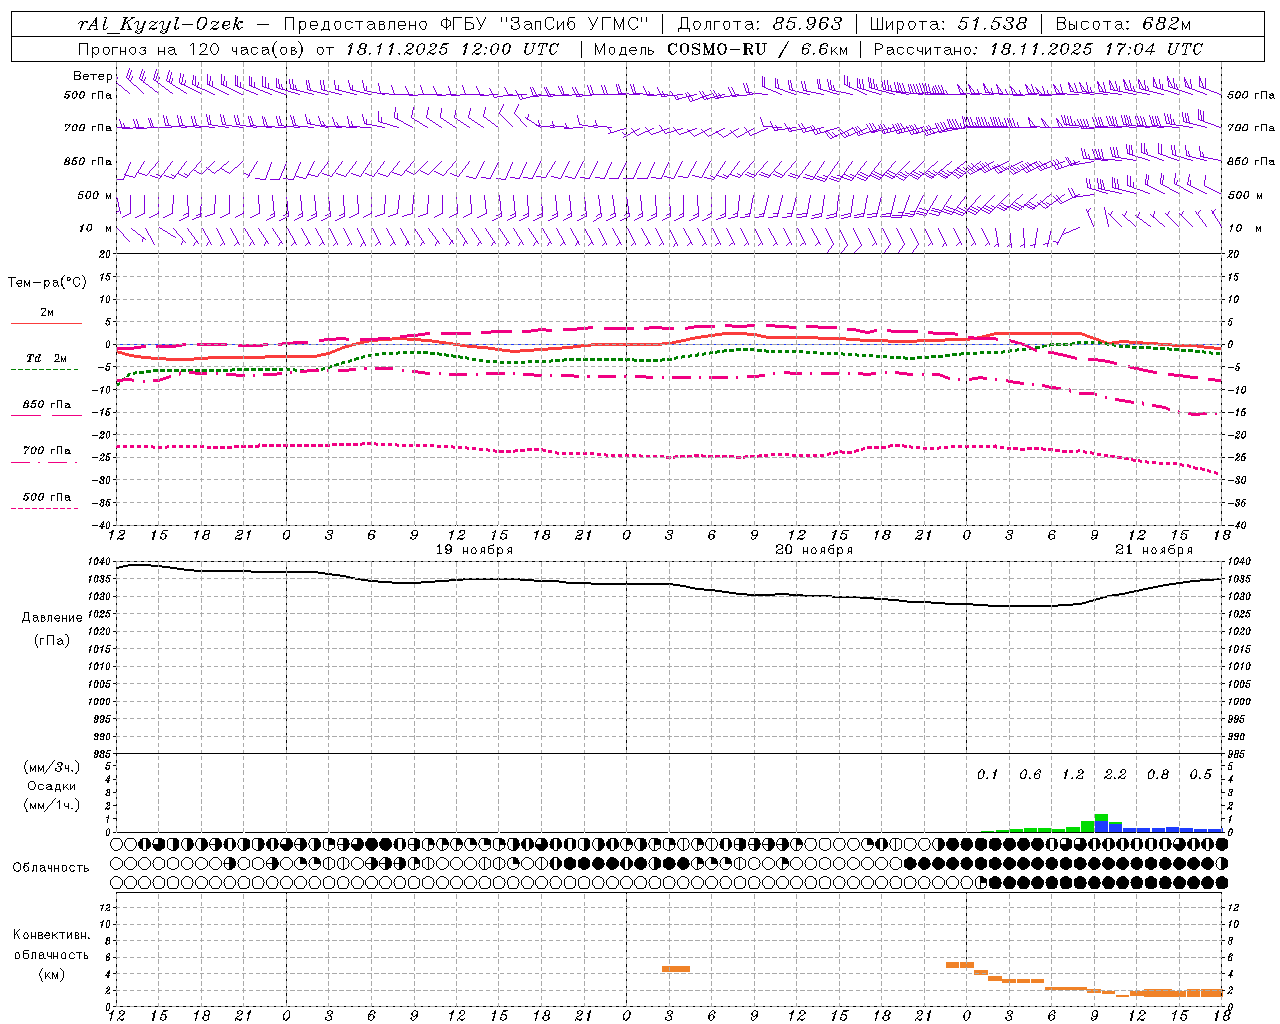Screen dimensions: 1280x1024
Task: Click the Долгота: 85.963 value
Action: click(x=760, y=24)
